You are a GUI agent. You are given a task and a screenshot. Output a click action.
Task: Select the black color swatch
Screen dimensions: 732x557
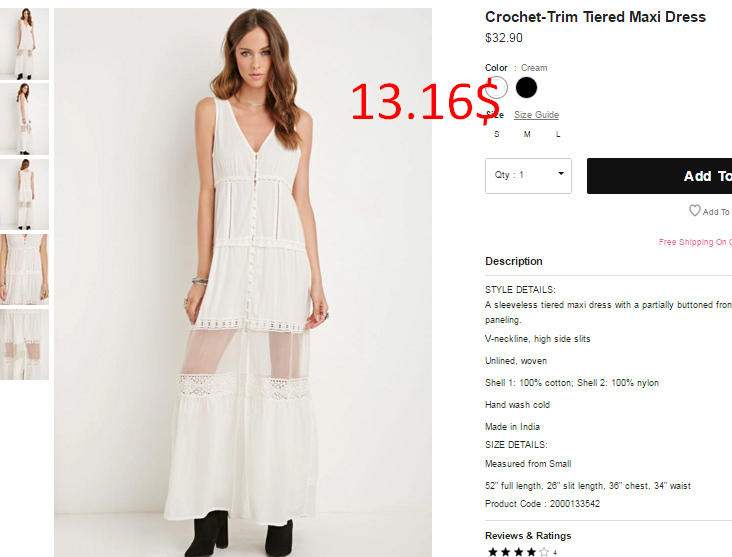526,88
